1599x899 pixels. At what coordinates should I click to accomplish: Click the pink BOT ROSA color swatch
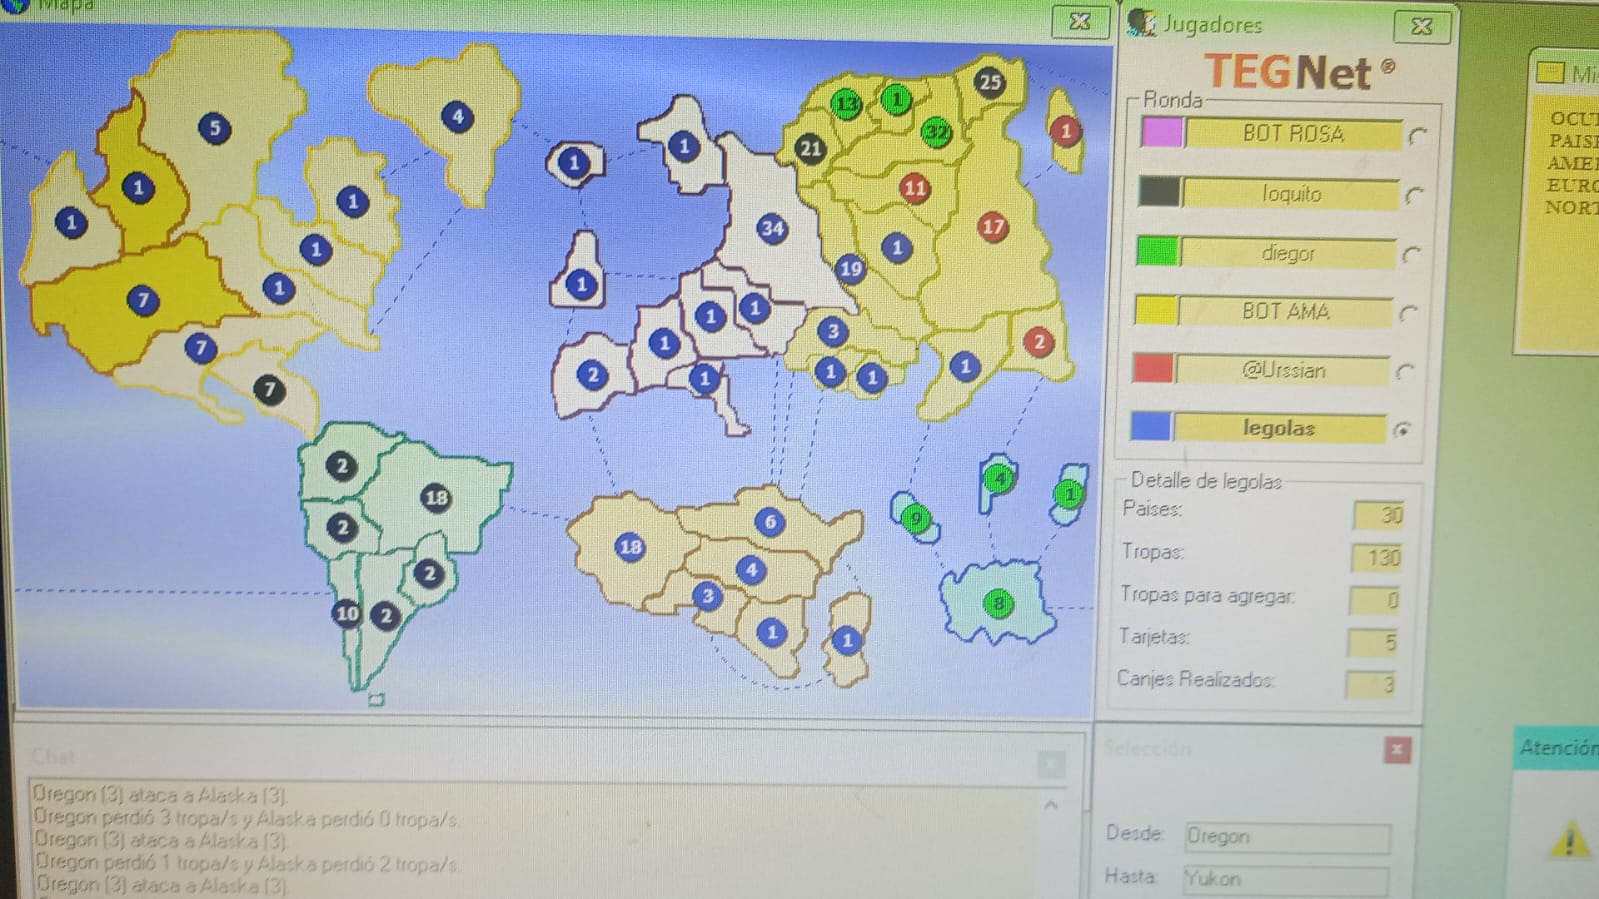click(x=1162, y=133)
